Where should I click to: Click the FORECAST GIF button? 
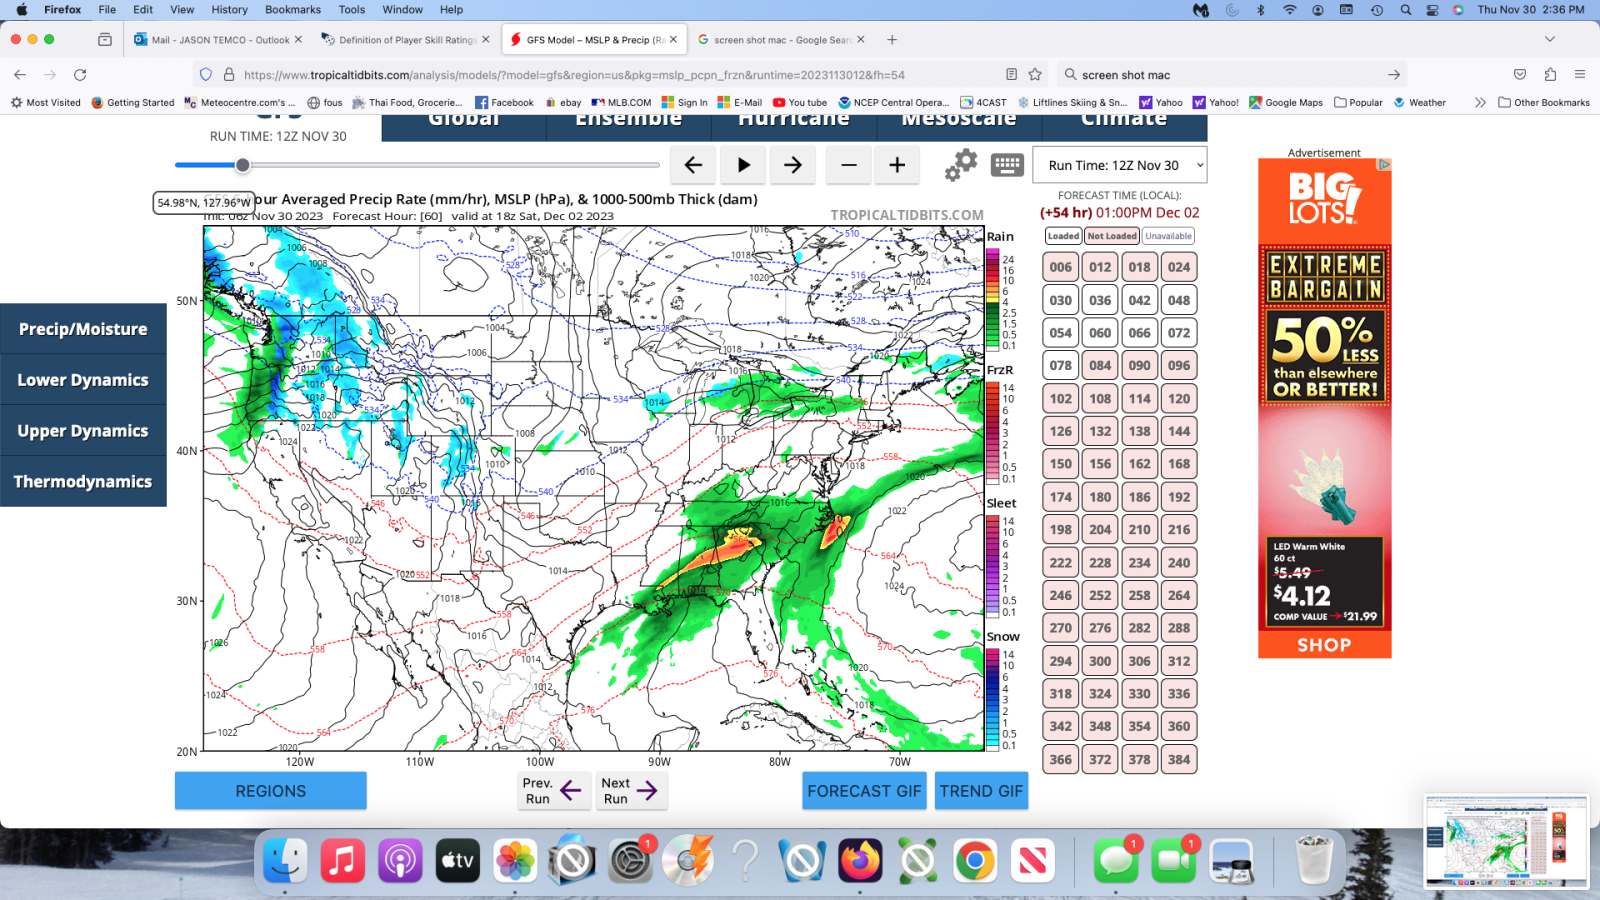tap(864, 791)
